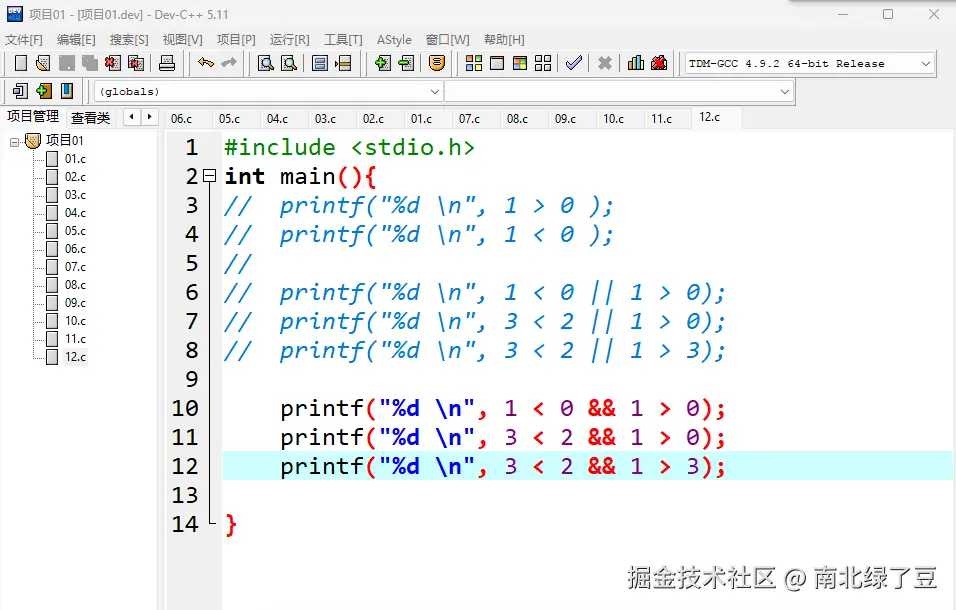Open the 工具[T] menu
The width and height of the screenshot is (956, 610).
(343, 40)
